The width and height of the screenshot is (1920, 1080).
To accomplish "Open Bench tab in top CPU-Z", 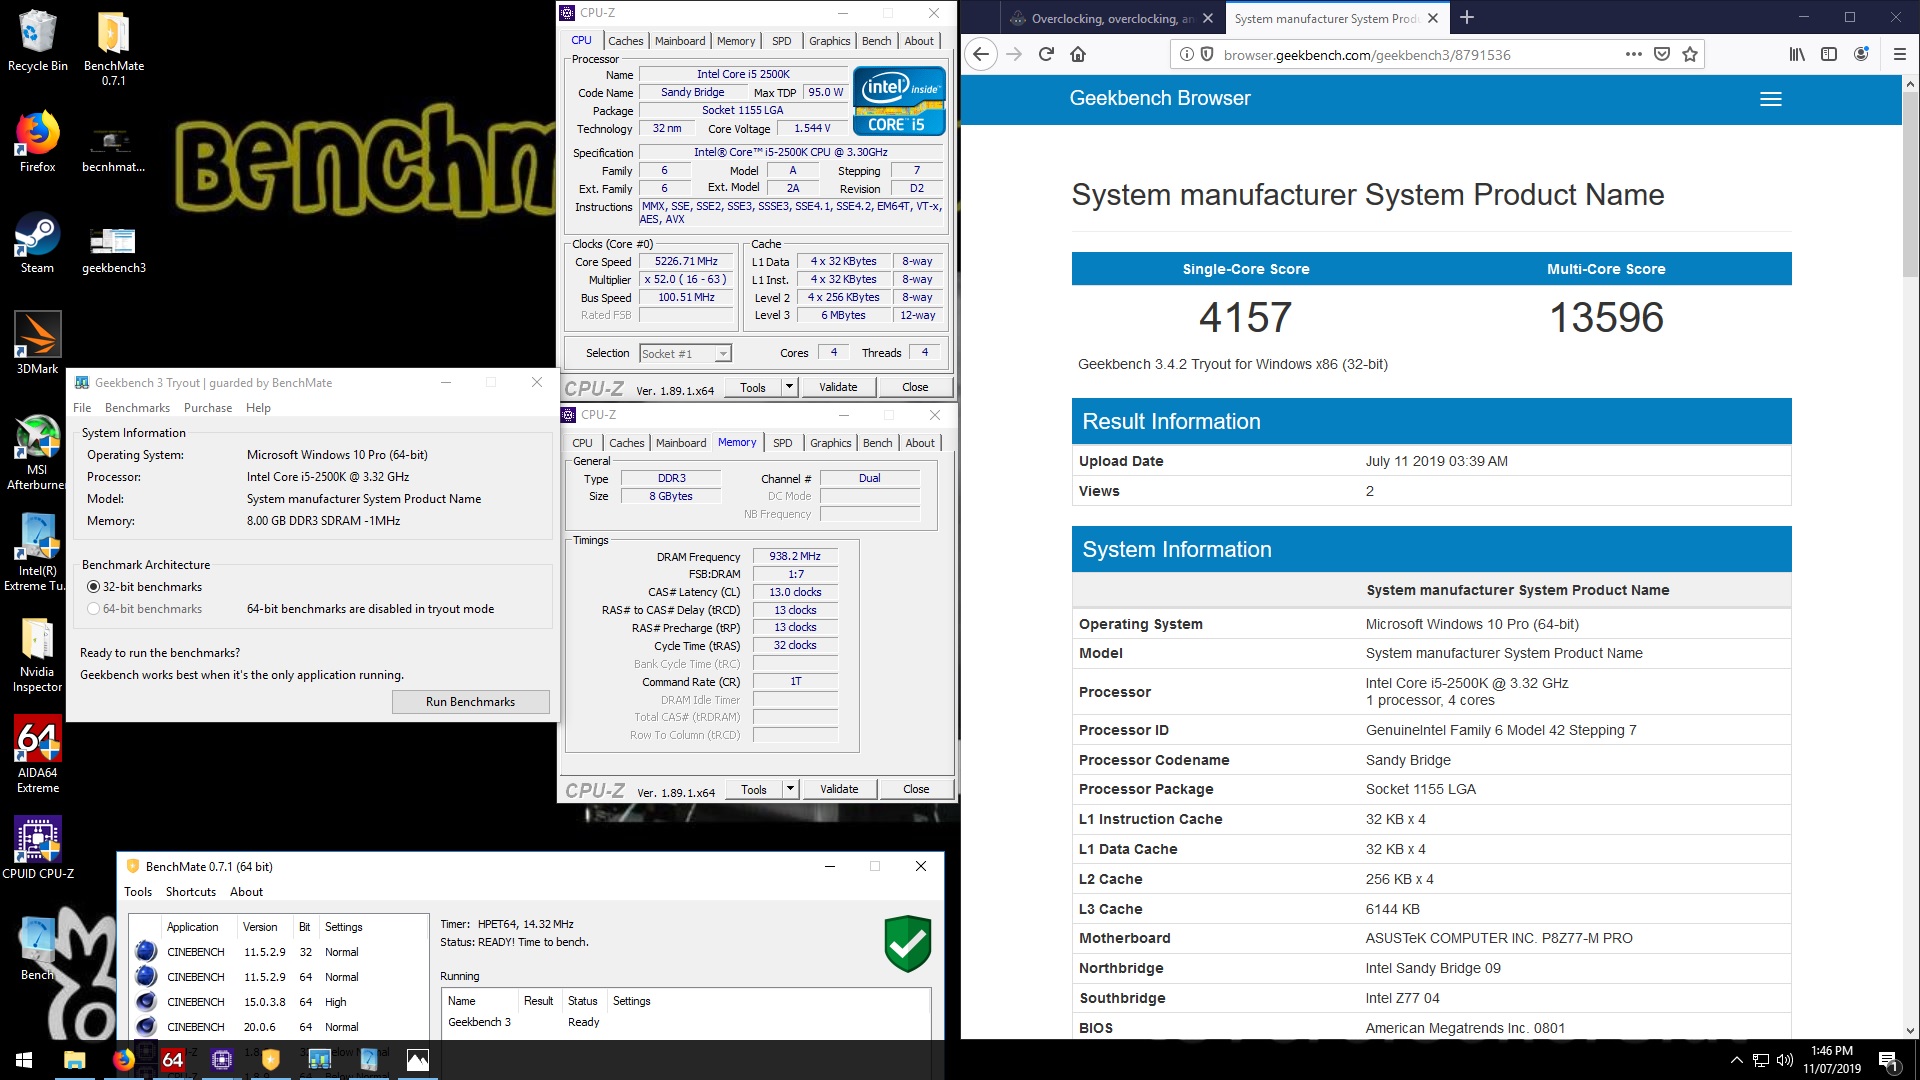I will click(876, 41).
